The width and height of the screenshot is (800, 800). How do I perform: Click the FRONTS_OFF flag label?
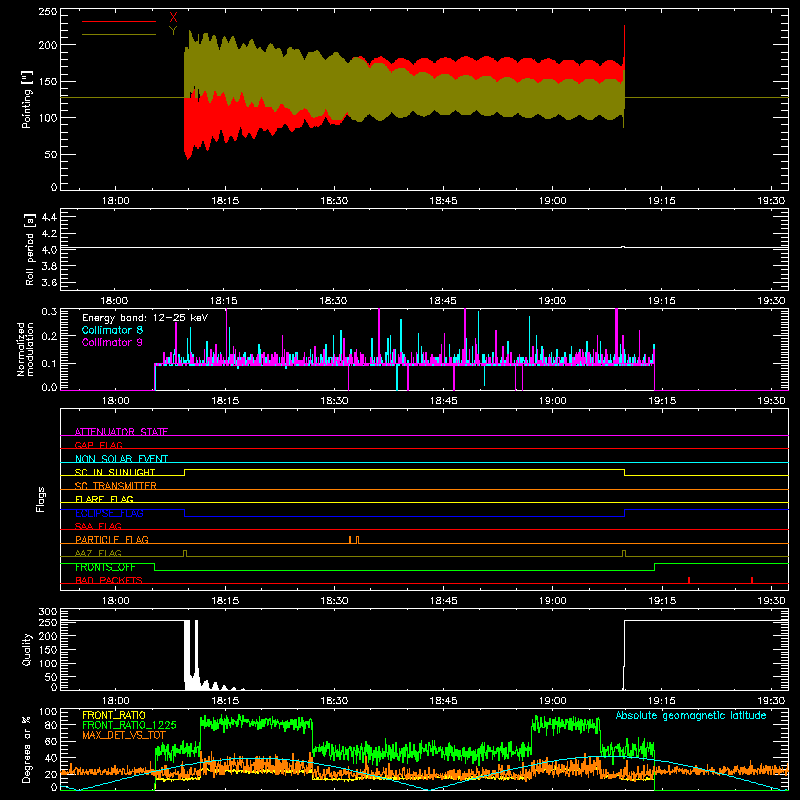105,567
